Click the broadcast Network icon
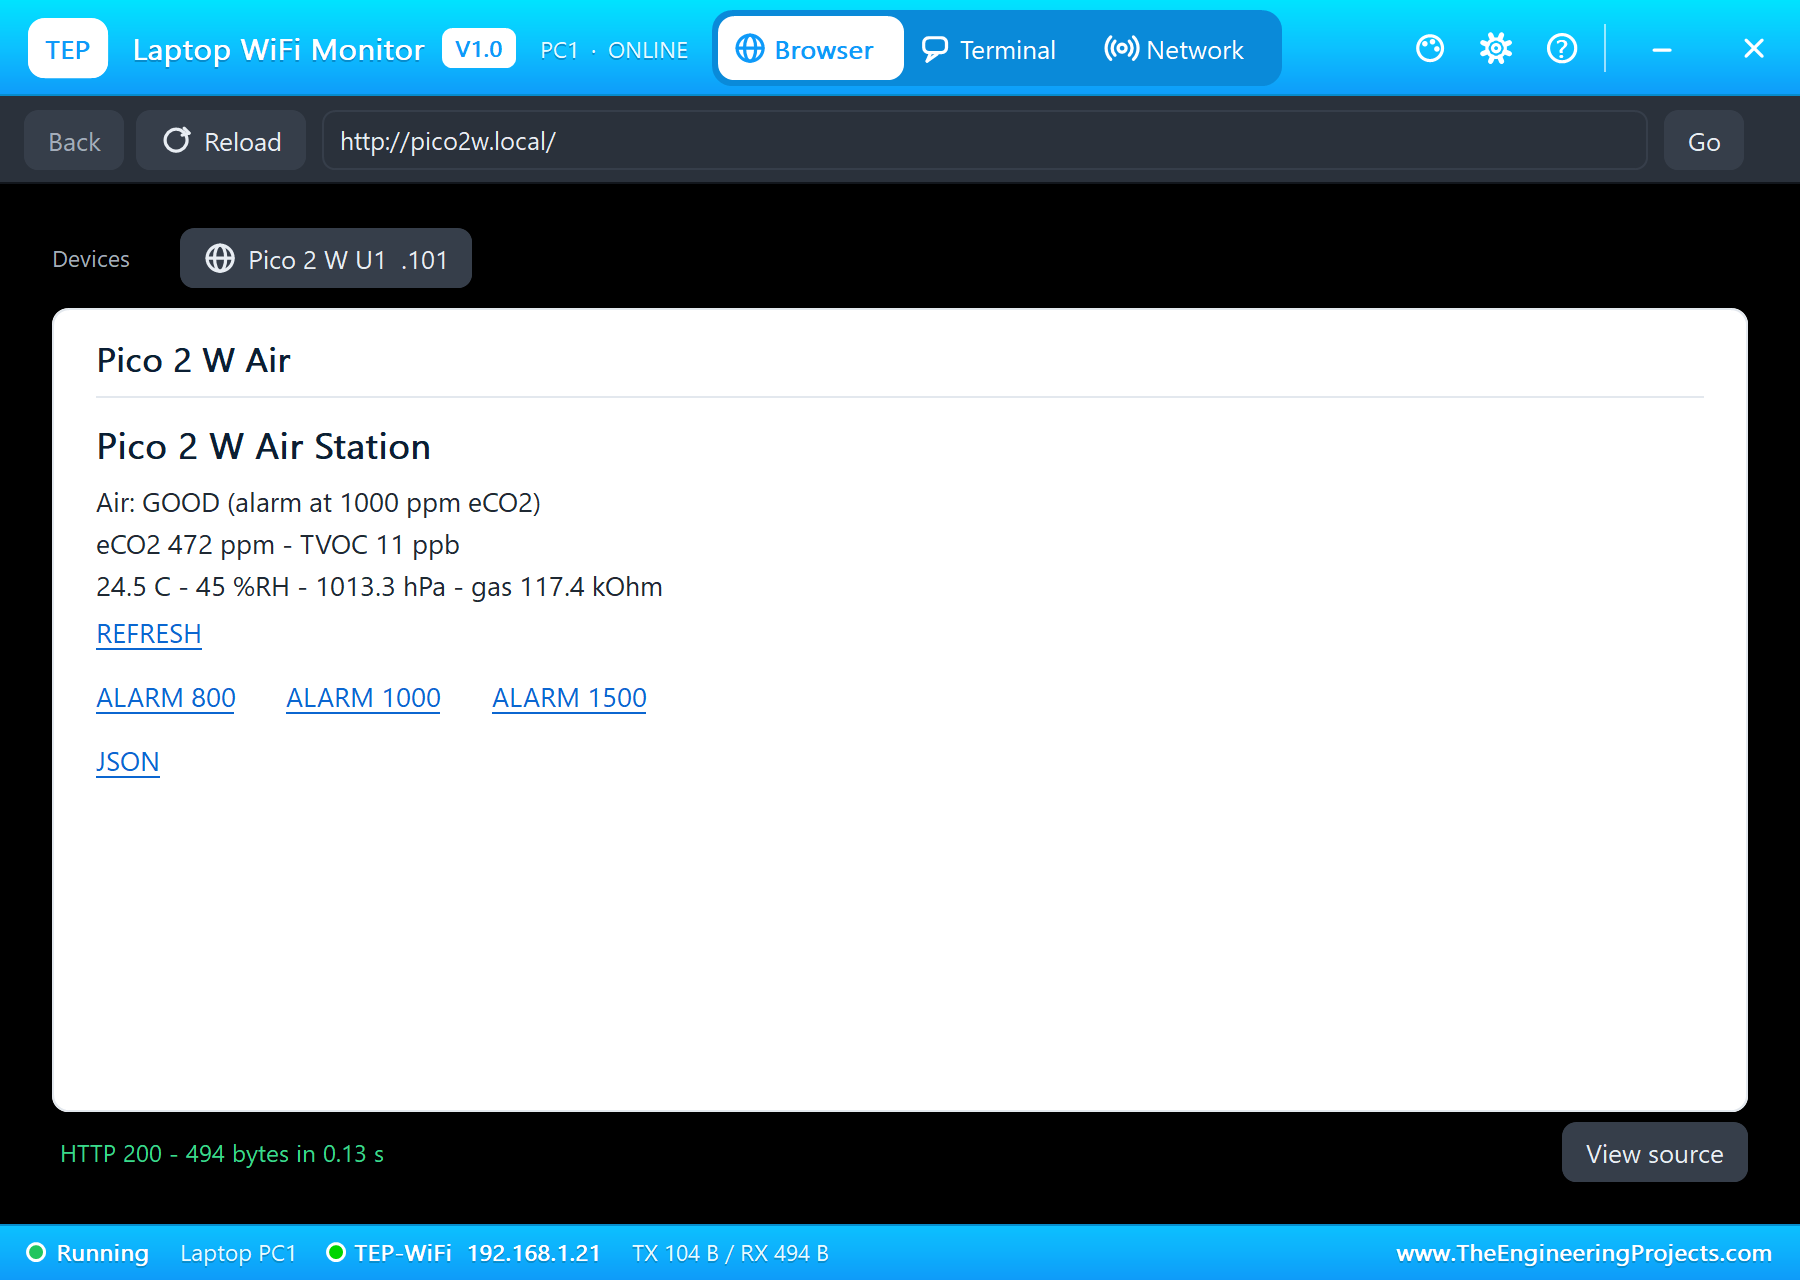Screen dimensions: 1800x1280 click(1121, 48)
